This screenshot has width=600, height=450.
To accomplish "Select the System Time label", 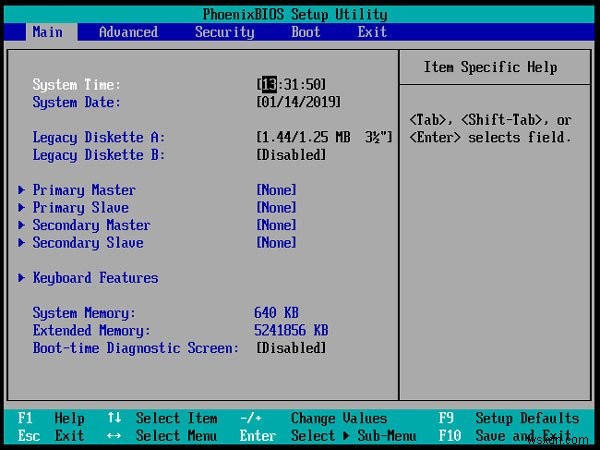I will (77, 85).
